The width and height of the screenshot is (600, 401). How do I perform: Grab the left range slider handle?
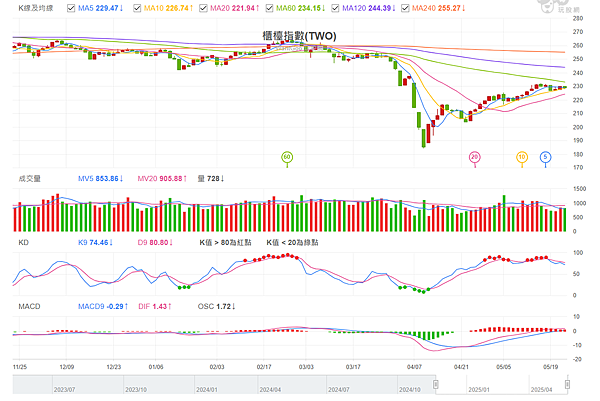(x=435, y=384)
